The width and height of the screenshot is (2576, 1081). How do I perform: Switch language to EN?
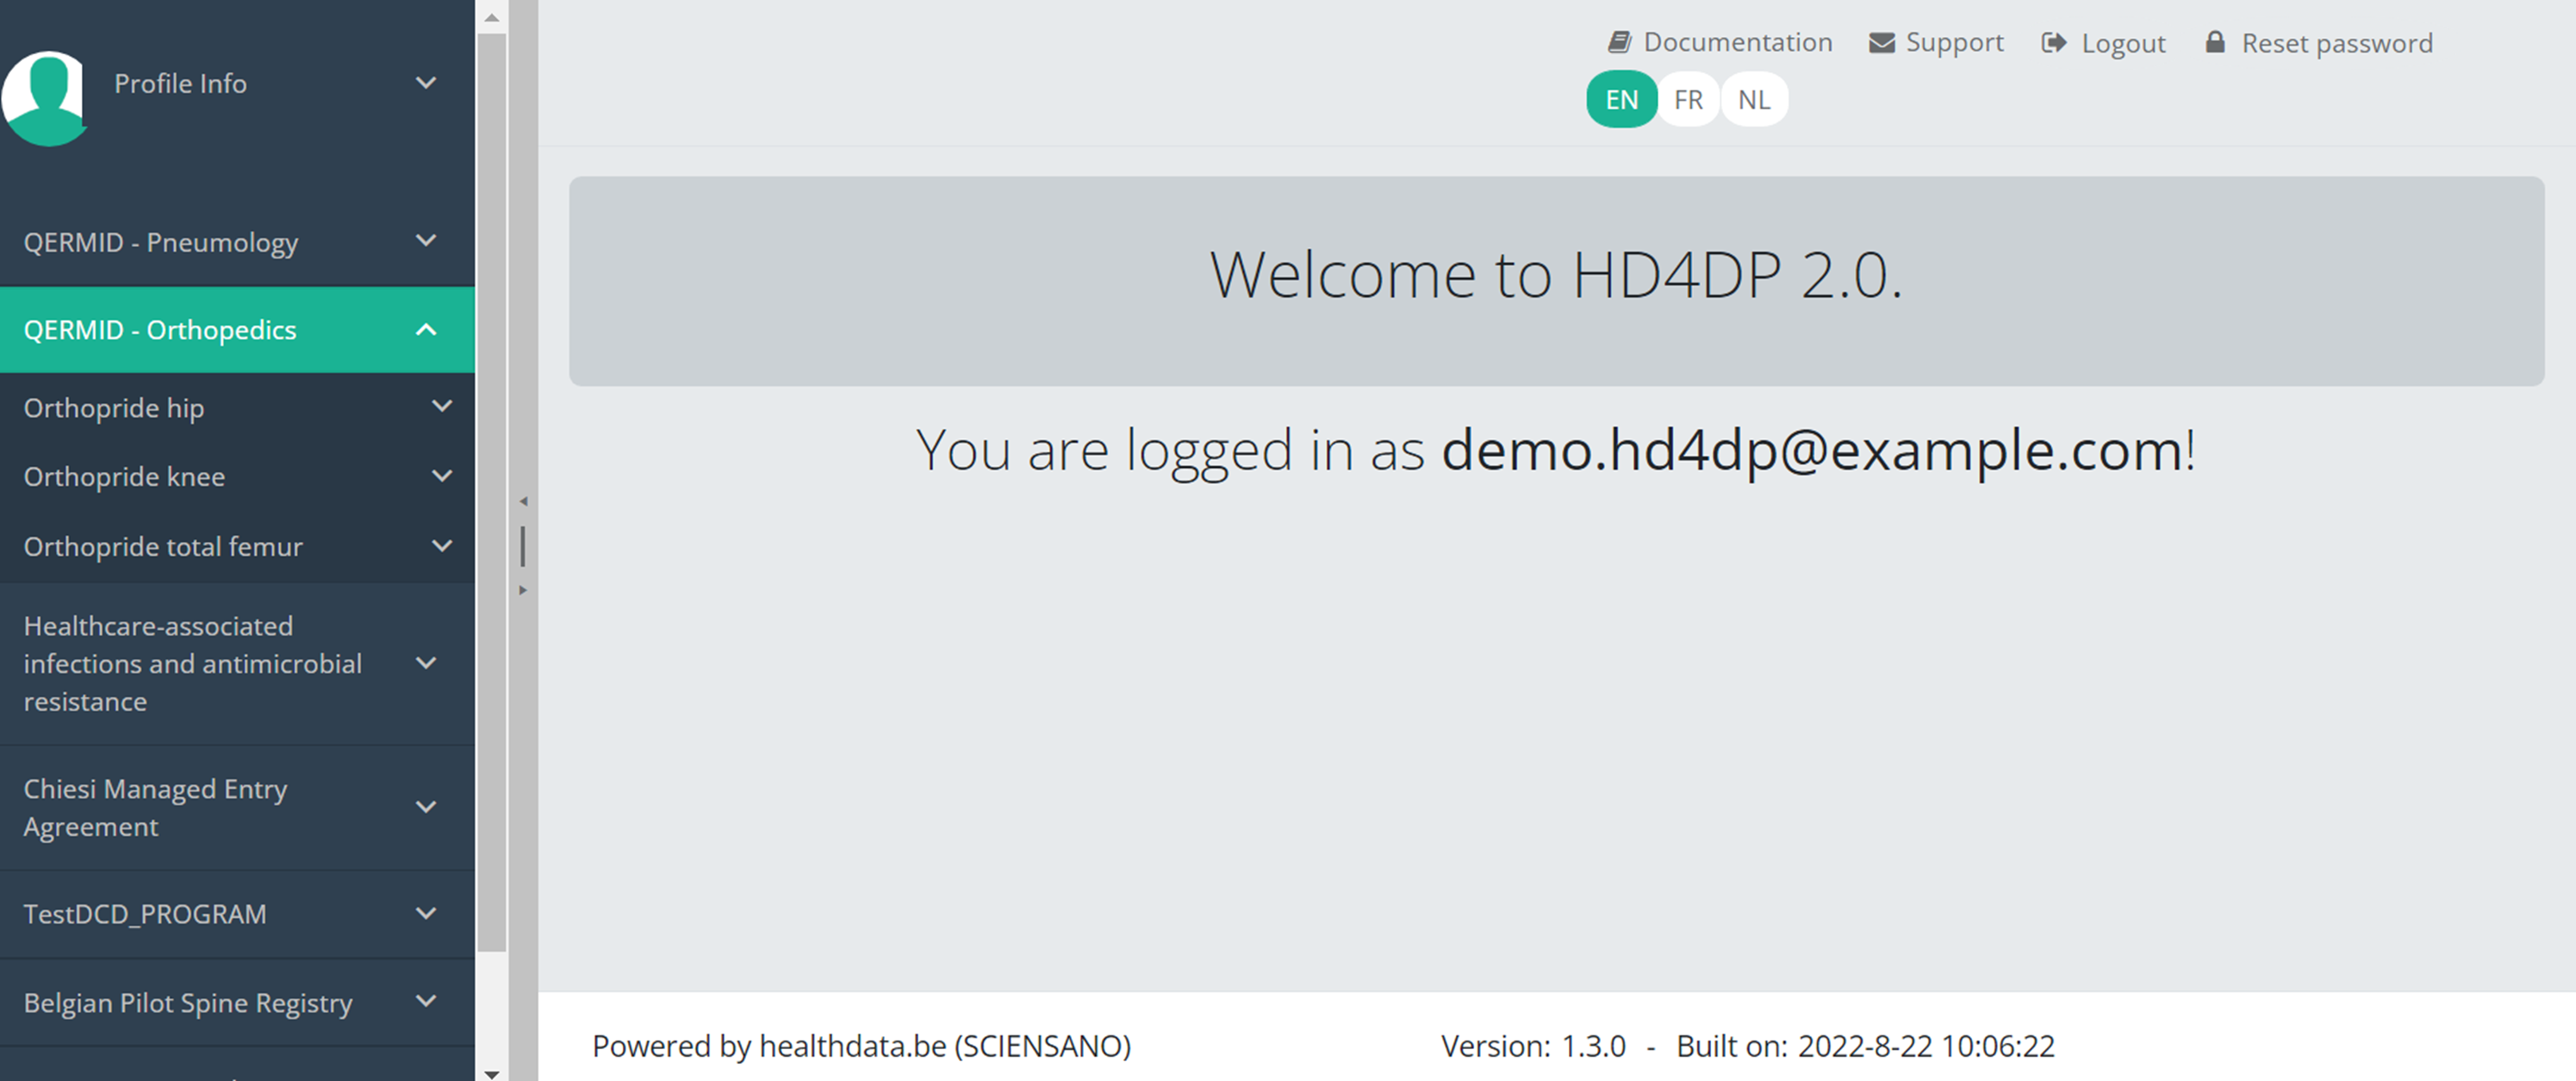[1621, 100]
